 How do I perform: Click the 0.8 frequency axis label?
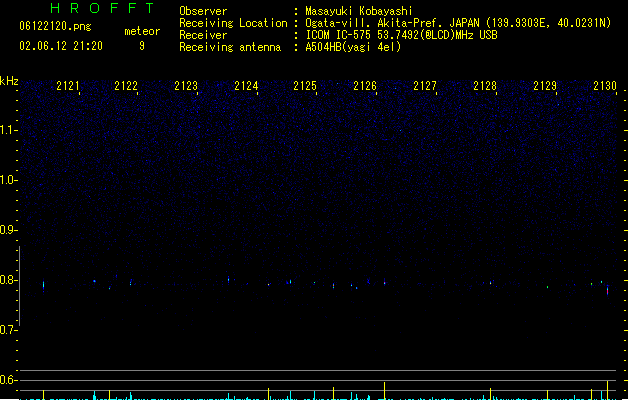8,280
